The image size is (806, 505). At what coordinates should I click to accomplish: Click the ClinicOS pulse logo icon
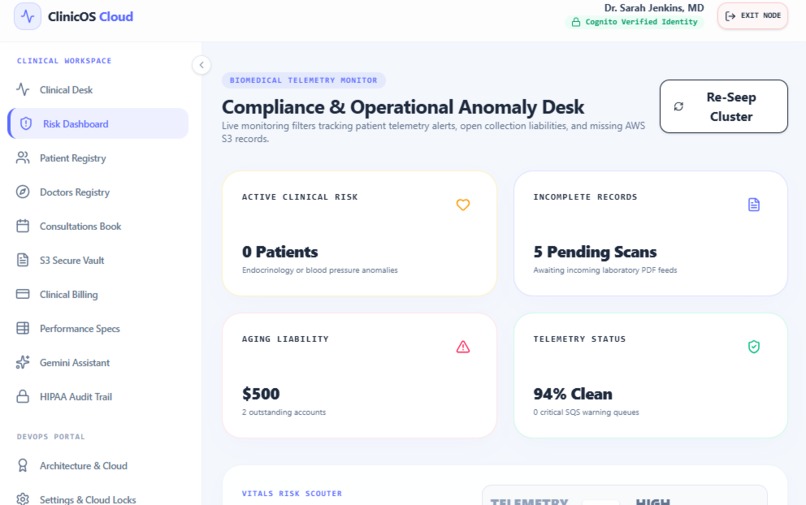tap(27, 16)
